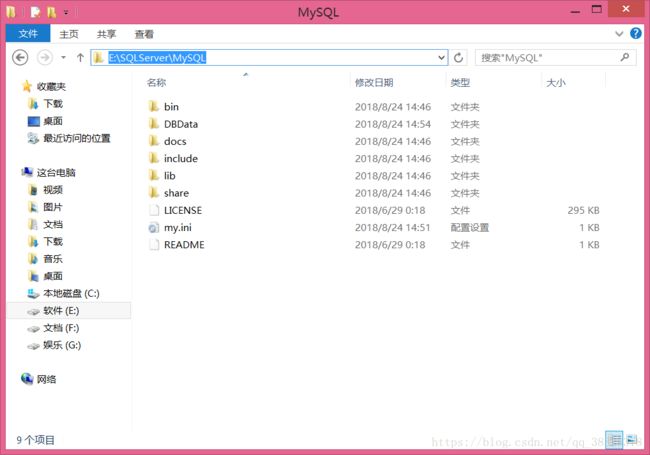Open 桌面 under 这台电脑
The height and width of the screenshot is (455, 650).
pyautogui.click(x=53, y=276)
